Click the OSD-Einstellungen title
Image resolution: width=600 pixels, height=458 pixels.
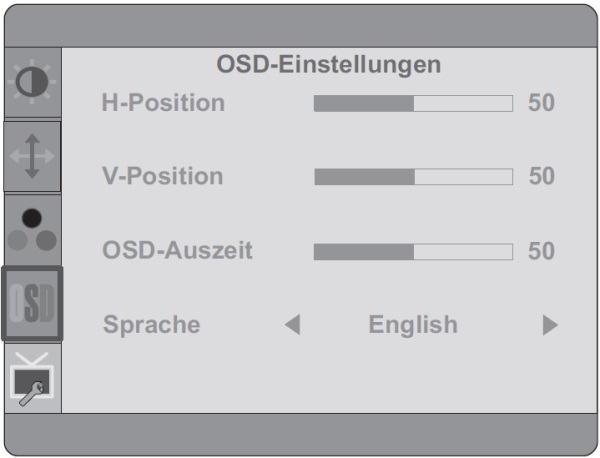[x=329, y=65]
